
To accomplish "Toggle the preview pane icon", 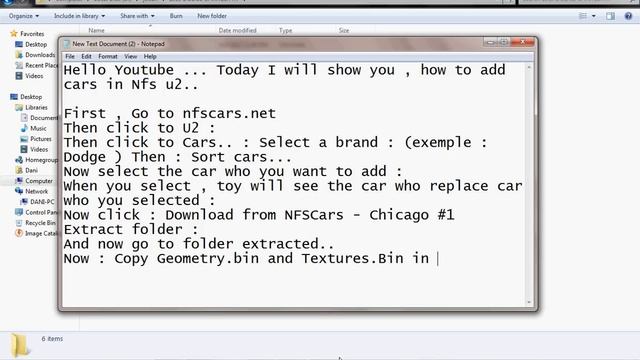I will 610,16.
